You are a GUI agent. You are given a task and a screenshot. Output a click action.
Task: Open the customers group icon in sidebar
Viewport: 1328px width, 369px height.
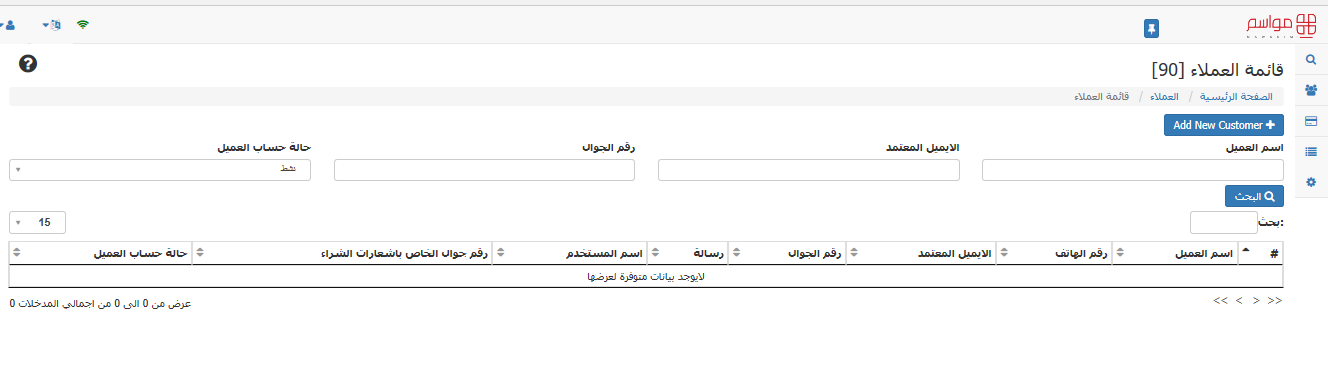[1311, 90]
